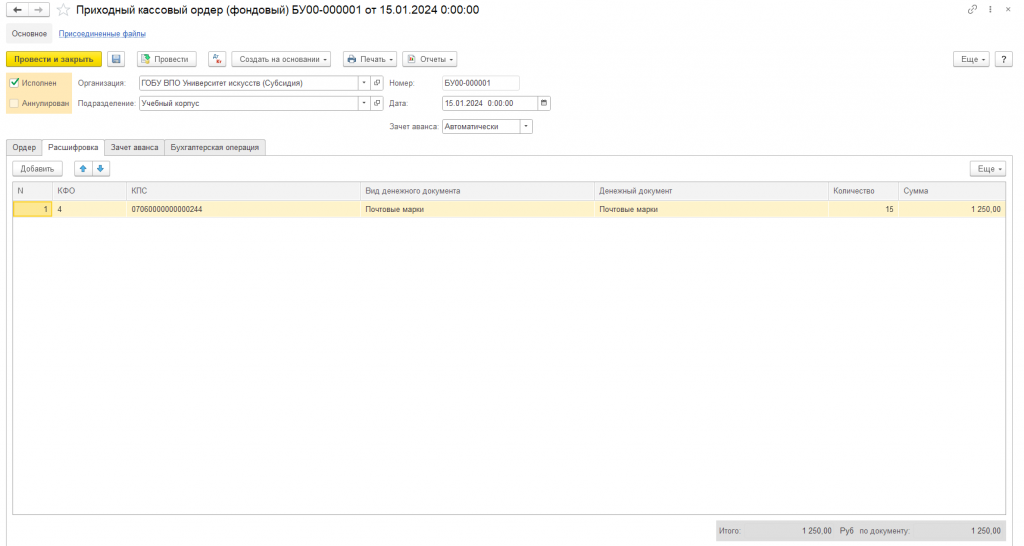This screenshot has height=546, width=1024.
Task: Open Организация field link icon
Action: point(377,83)
